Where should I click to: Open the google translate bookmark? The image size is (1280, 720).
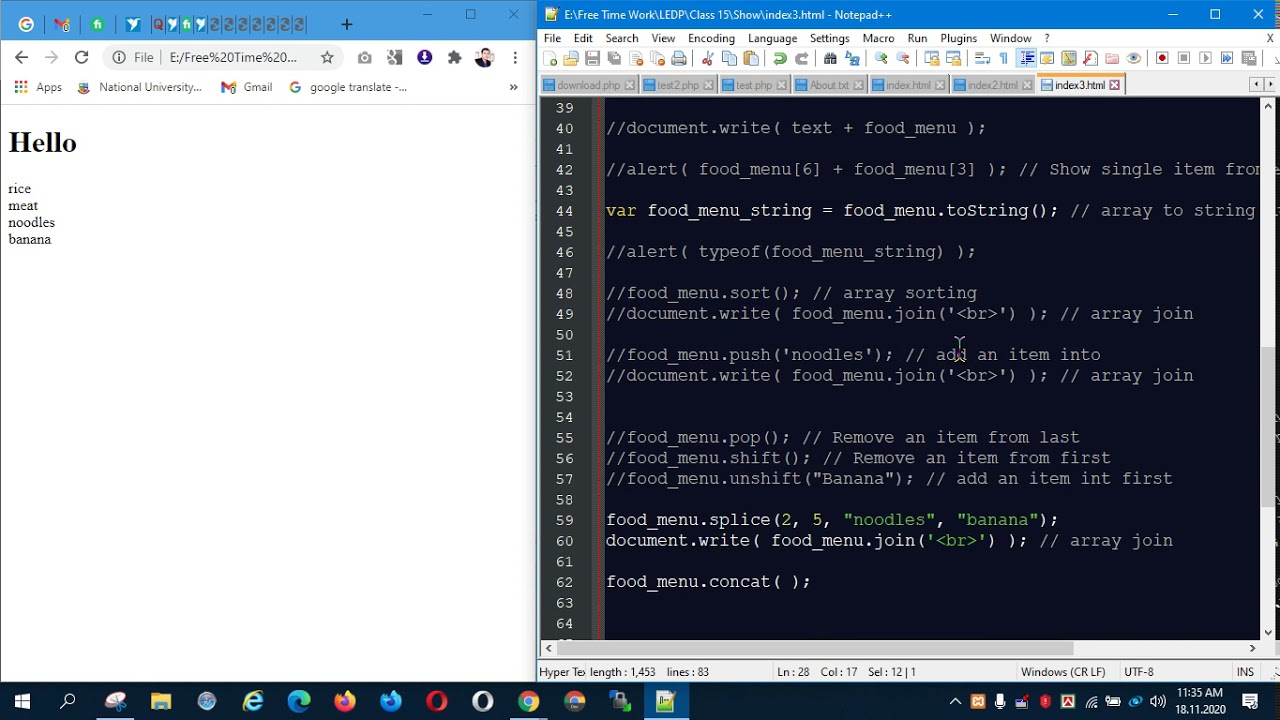[348, 87]
